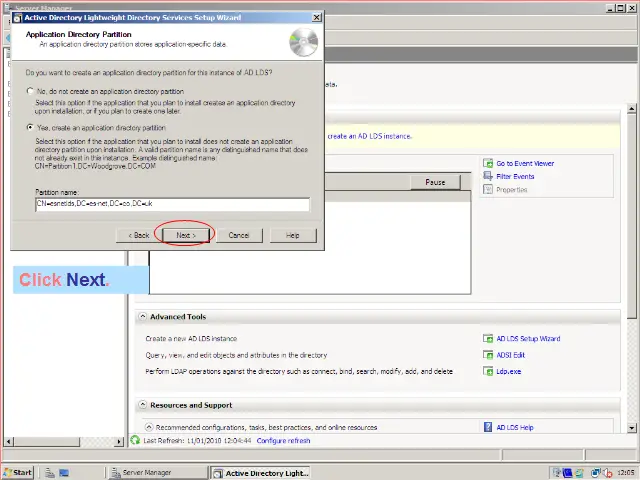The image size is (640, 480).
Task: Click the Properties icon in events pane
Action: [x=488, y=189]
